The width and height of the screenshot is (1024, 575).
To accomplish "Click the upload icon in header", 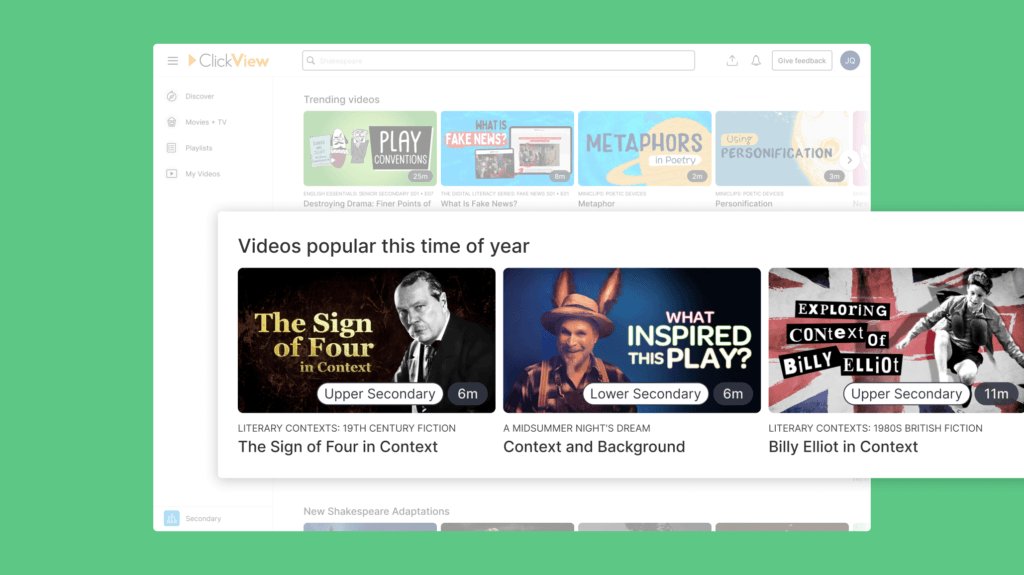I will click(732, 61).
